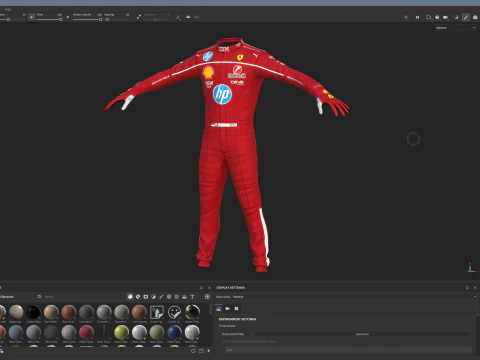
Task: Click the shelf search magnifier icon
Action: point(39,297)
